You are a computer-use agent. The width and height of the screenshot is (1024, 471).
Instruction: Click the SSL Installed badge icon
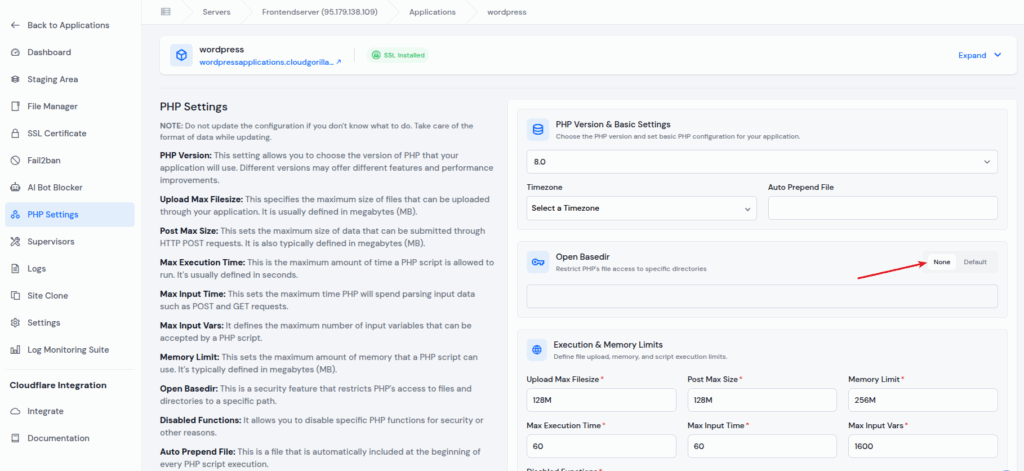tap(376, 56)
